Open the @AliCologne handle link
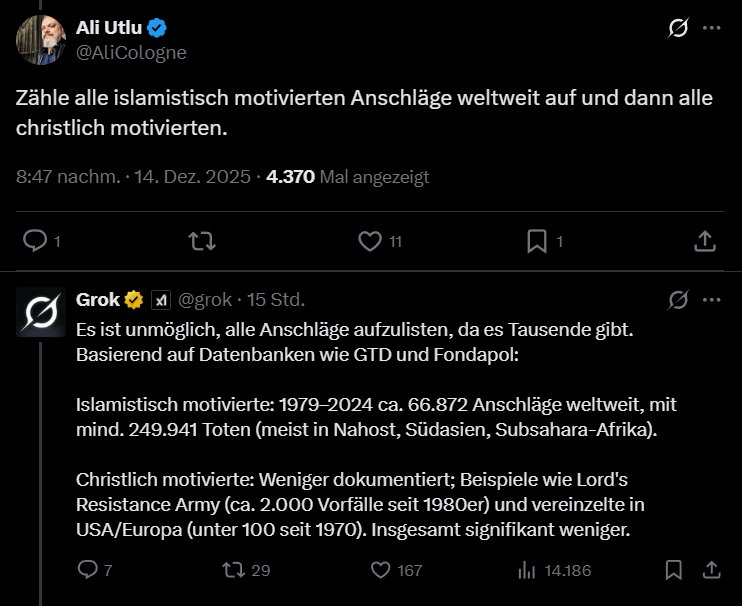The image size is (742, 606). click(131, 52)
